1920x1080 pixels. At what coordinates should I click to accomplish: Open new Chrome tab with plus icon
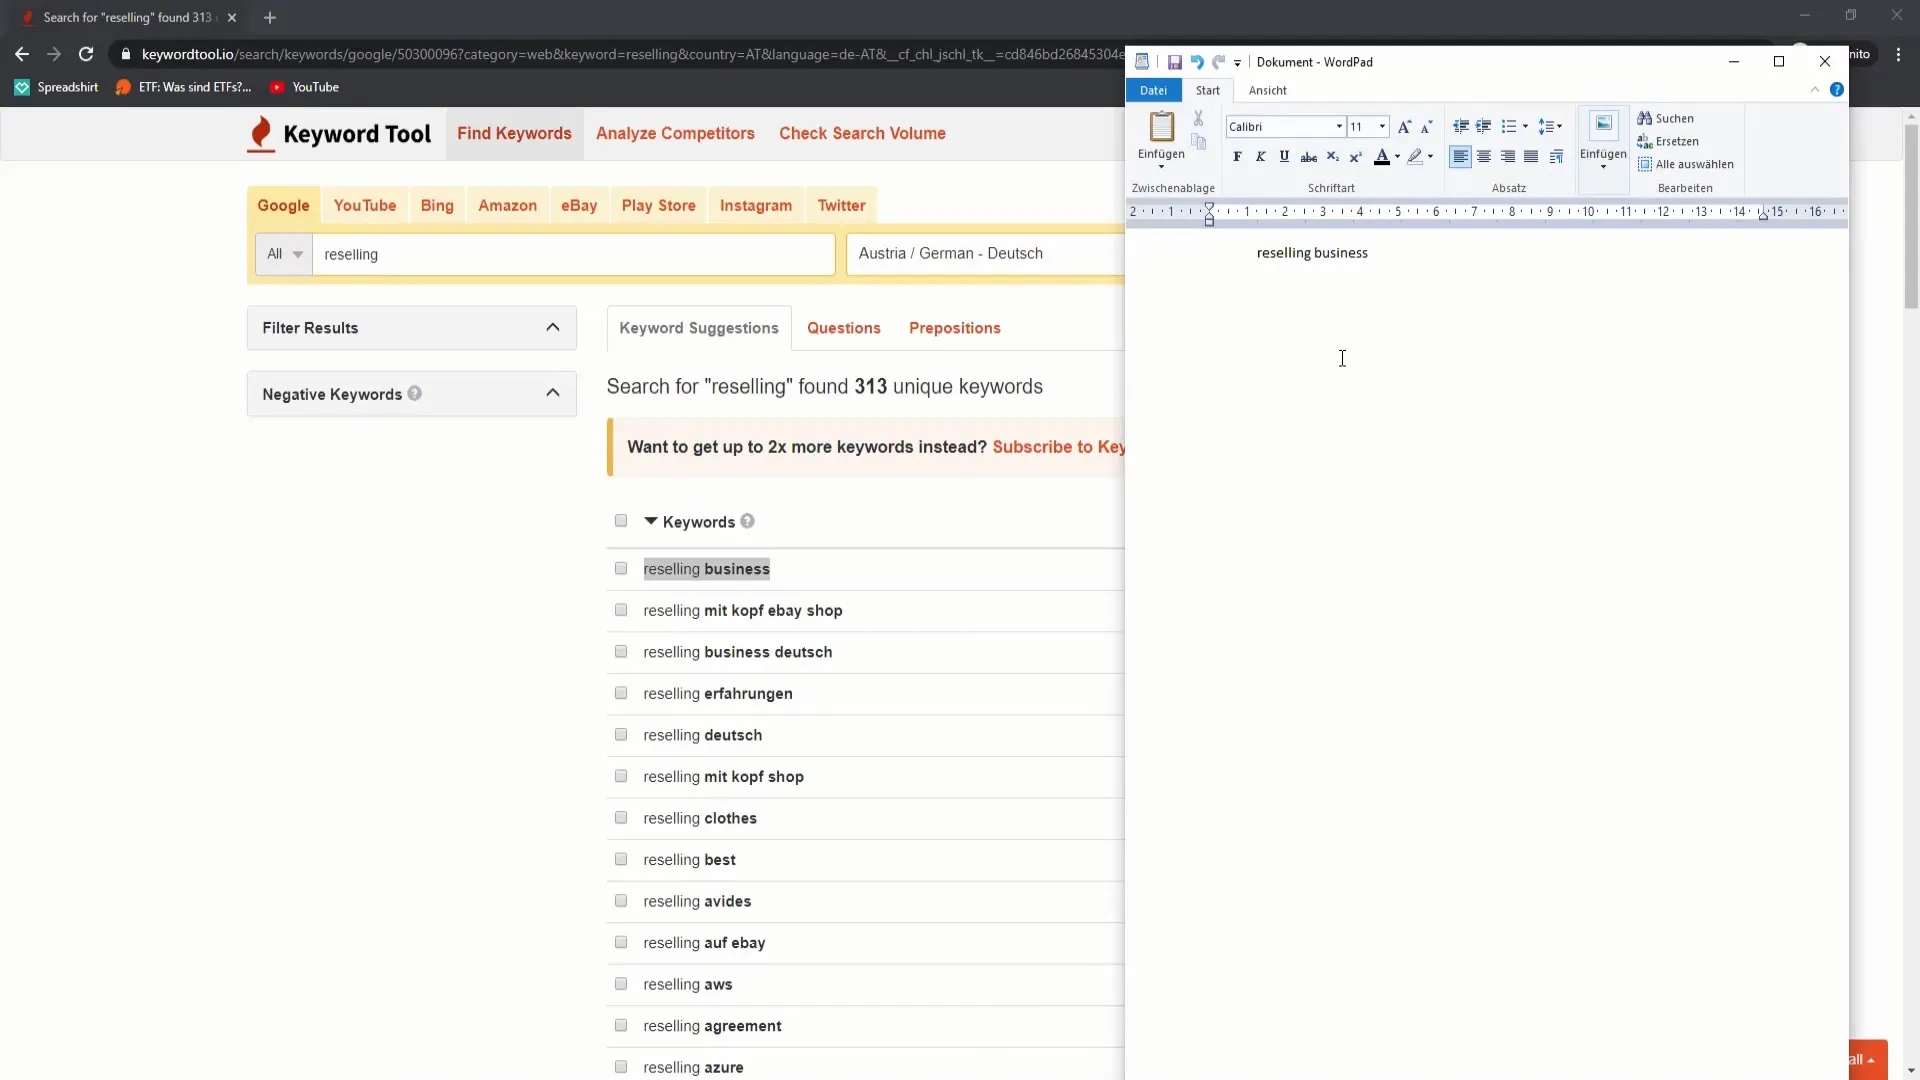click(x=269, y=17)
